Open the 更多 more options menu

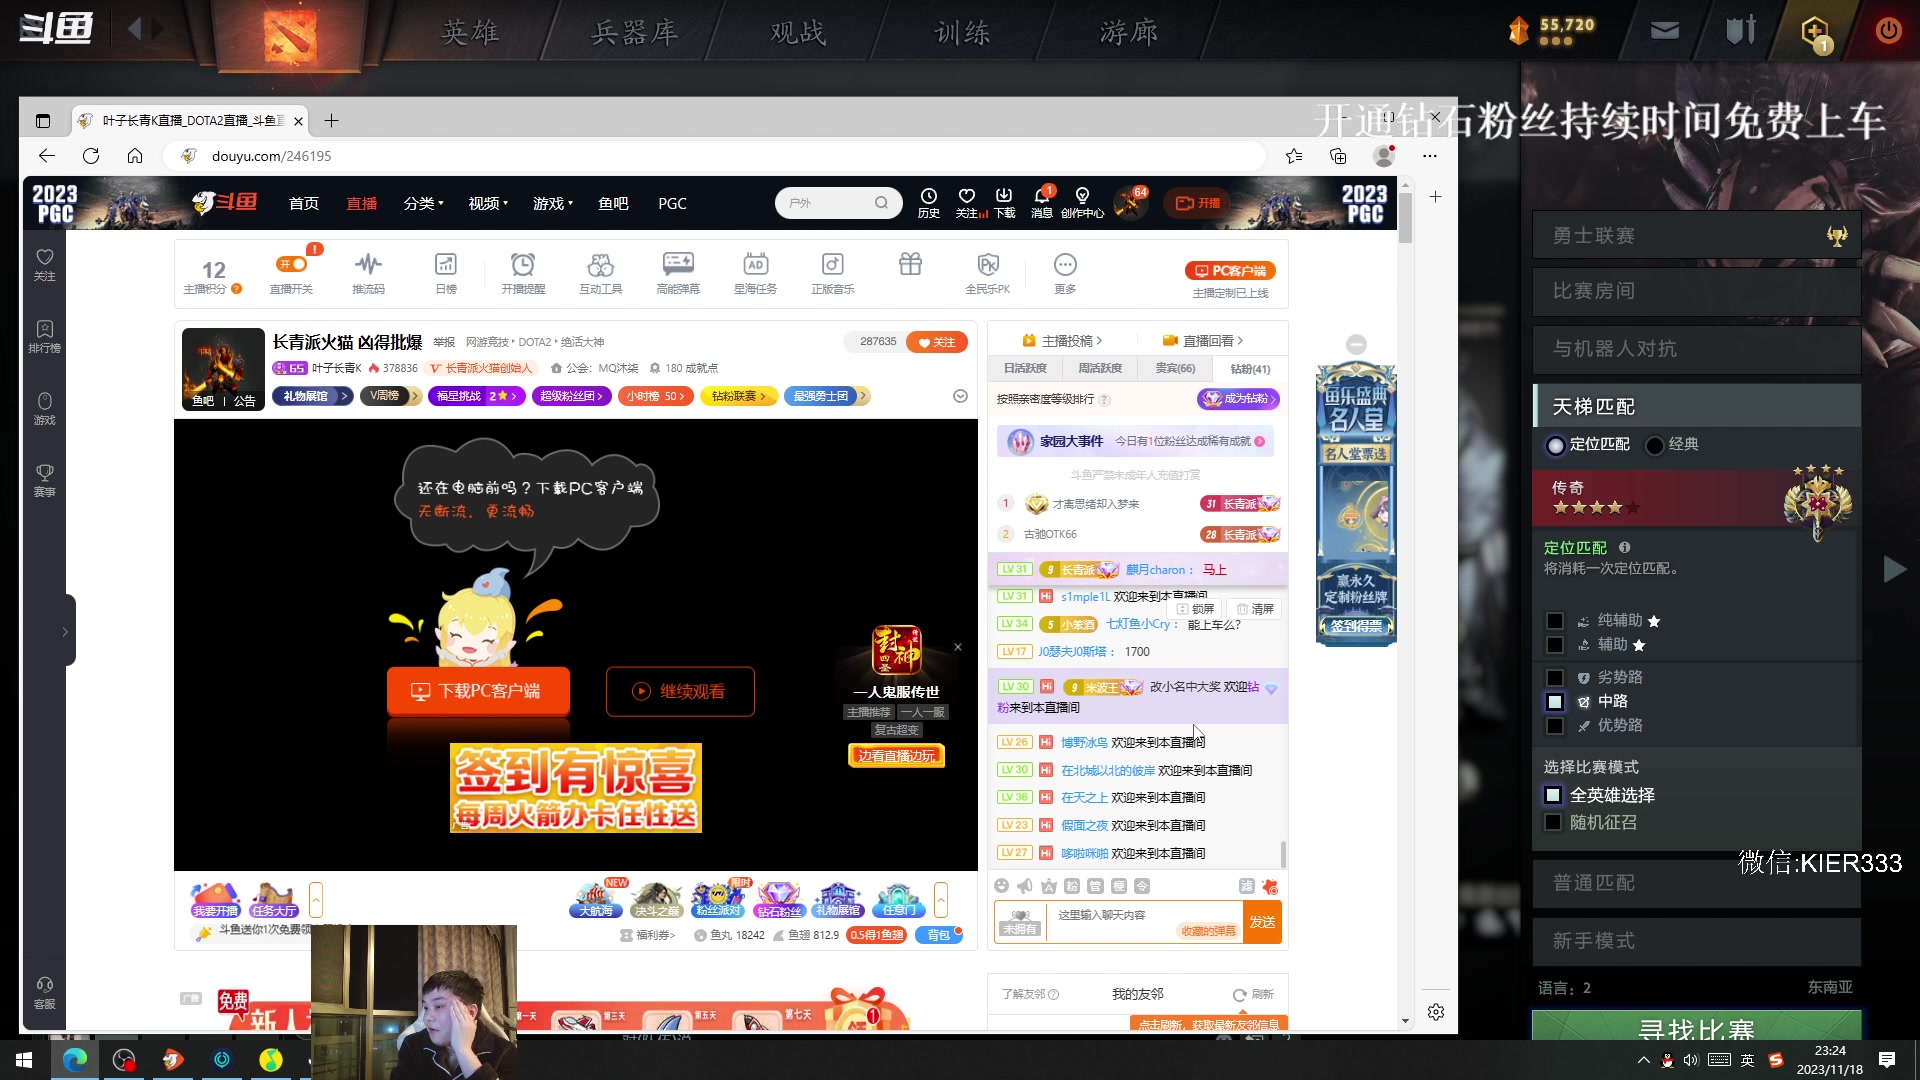pos(1065,270)
